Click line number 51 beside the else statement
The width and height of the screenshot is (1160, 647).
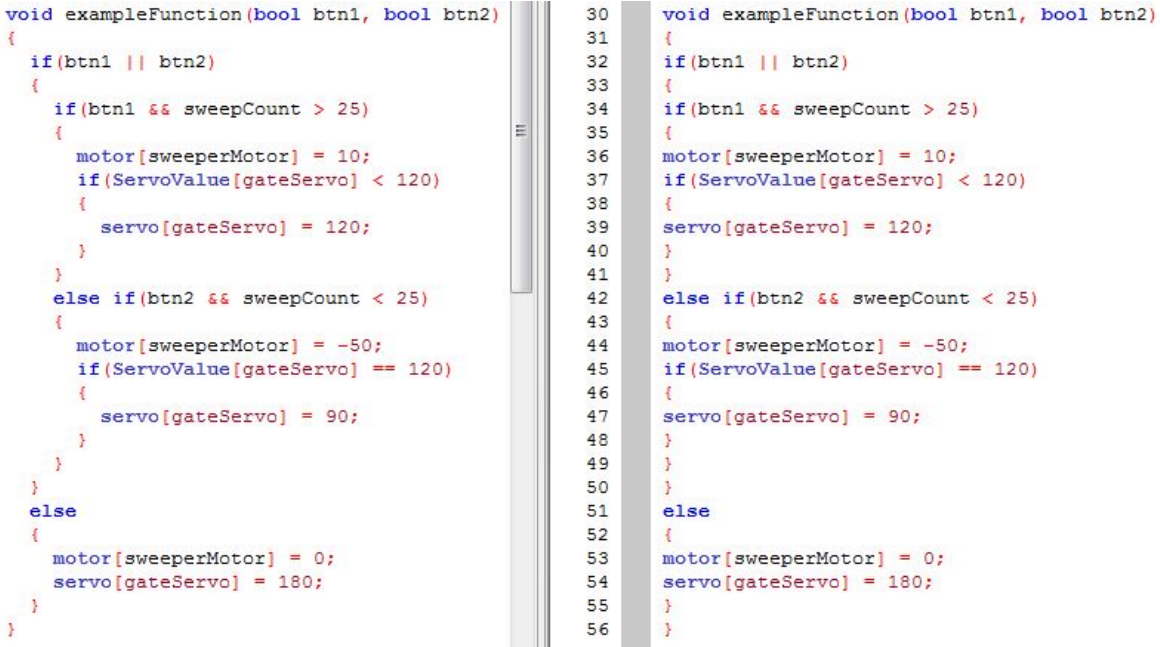(x=597, y=511)
